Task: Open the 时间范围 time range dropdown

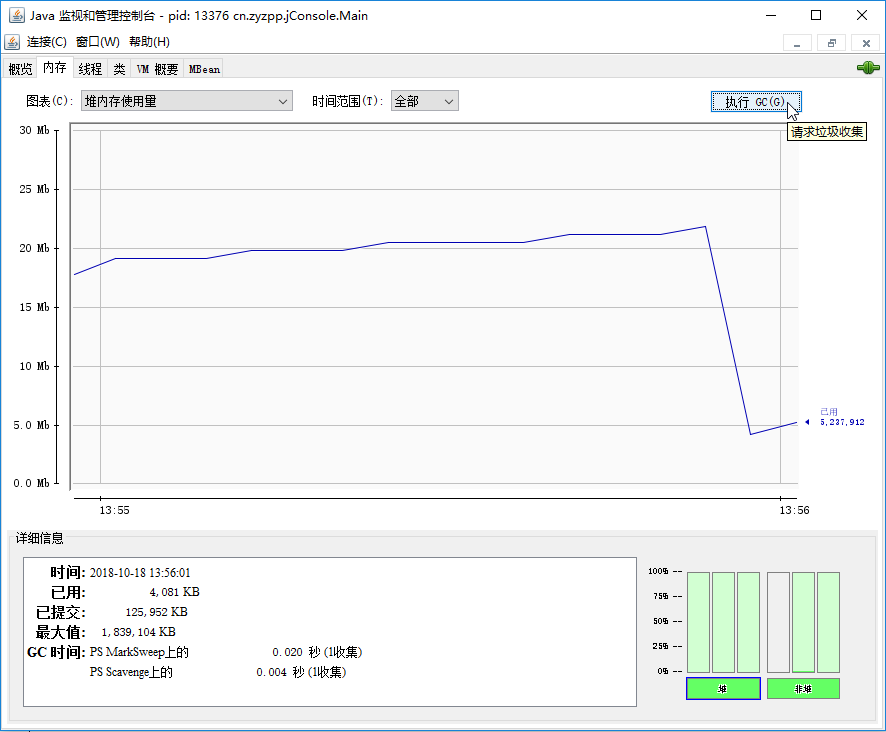Action: pos(424,101)
